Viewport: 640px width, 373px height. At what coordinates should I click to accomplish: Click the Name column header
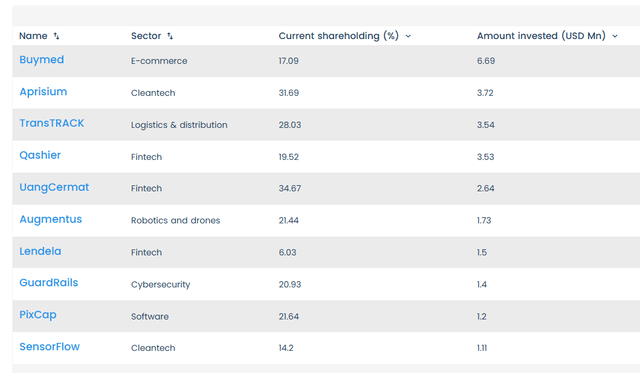[x=33, y=36]
